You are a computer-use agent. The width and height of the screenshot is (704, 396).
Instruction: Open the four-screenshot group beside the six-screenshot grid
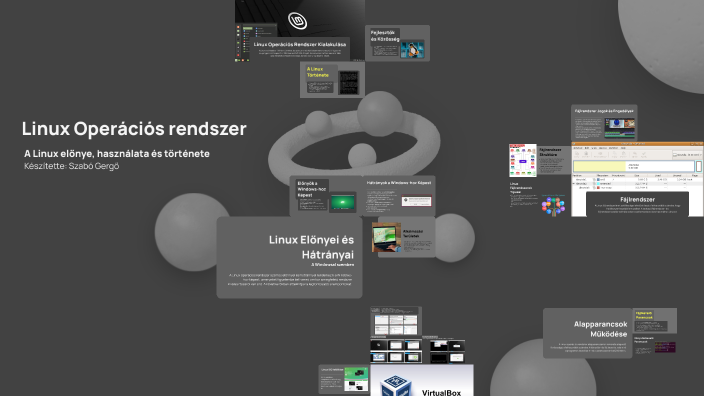click(448, 351)
